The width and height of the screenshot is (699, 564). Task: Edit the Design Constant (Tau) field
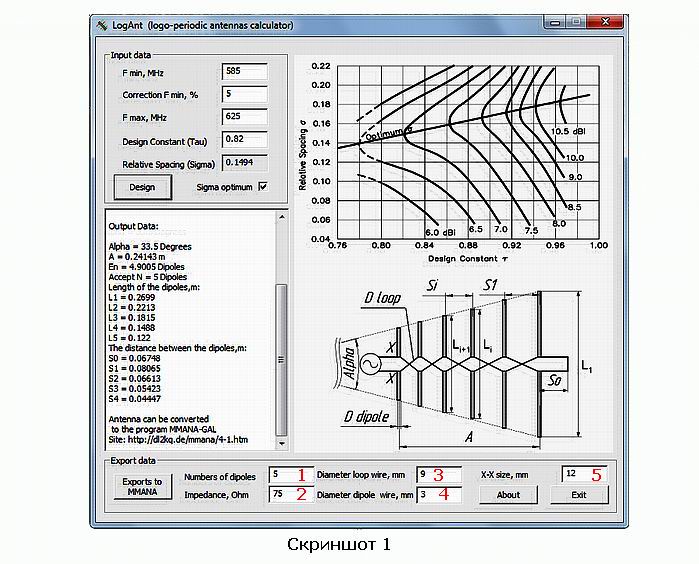coord(245,140)
